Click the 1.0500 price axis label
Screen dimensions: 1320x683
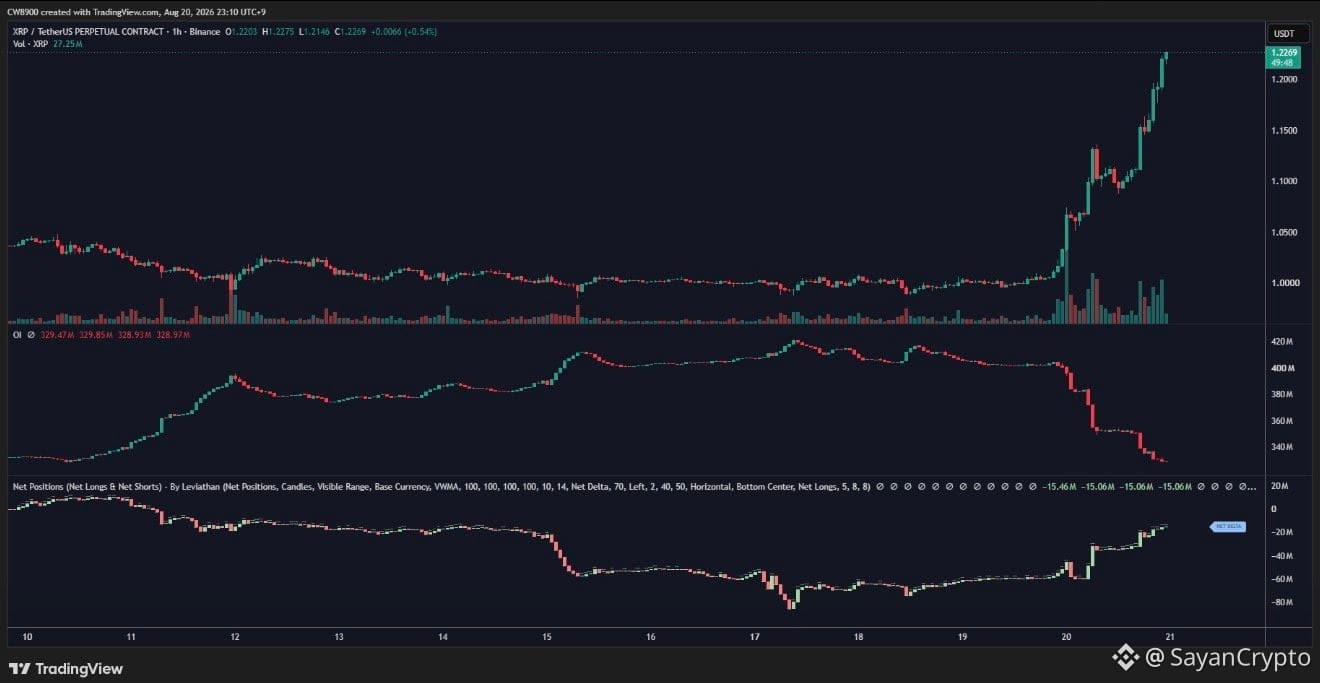[1284, 232]
